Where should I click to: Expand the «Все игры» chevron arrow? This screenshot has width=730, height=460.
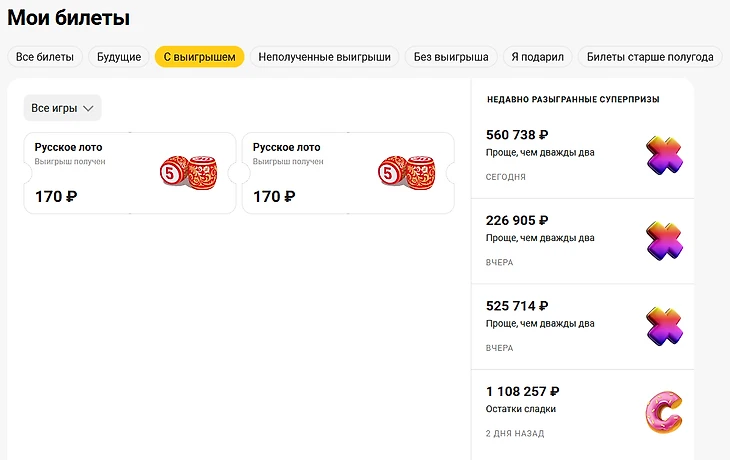tap(88, 108)
